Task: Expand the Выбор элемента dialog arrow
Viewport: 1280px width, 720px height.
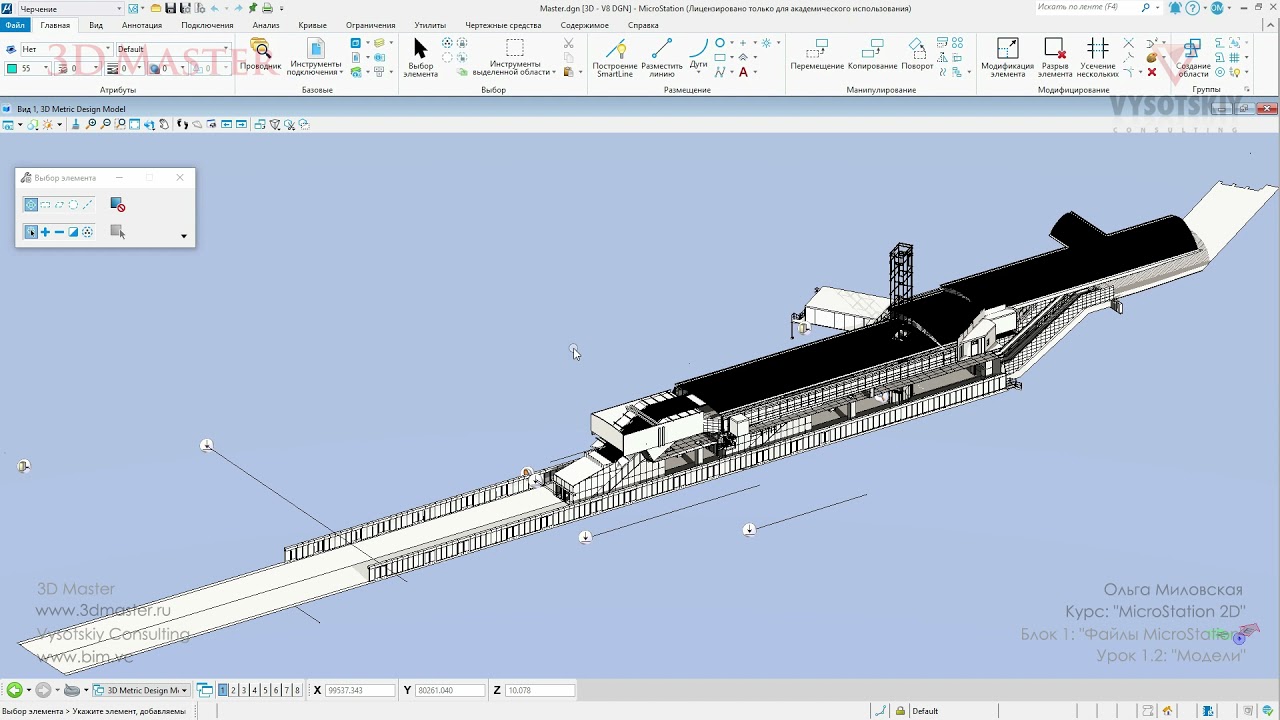Action: pyautogui.click(x=184, y=237)
